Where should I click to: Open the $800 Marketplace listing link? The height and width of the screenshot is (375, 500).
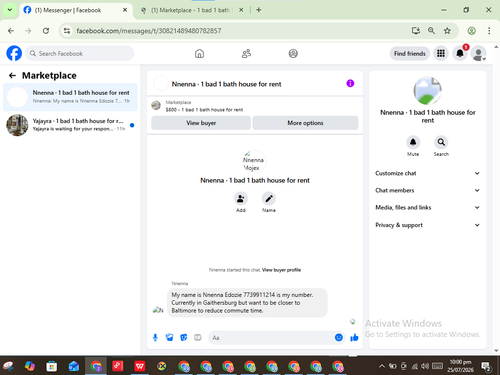pos(204,110)
